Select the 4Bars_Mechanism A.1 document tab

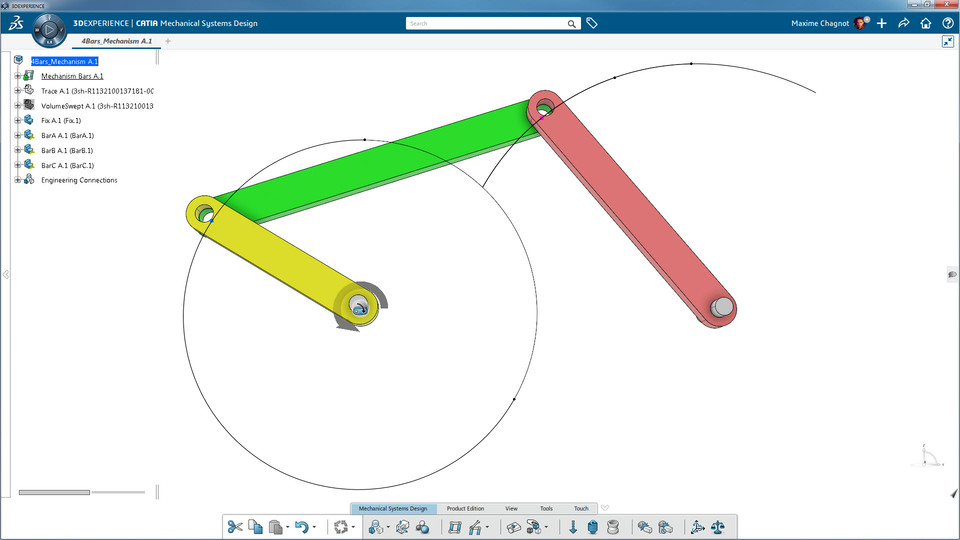(x=117, y=41)
